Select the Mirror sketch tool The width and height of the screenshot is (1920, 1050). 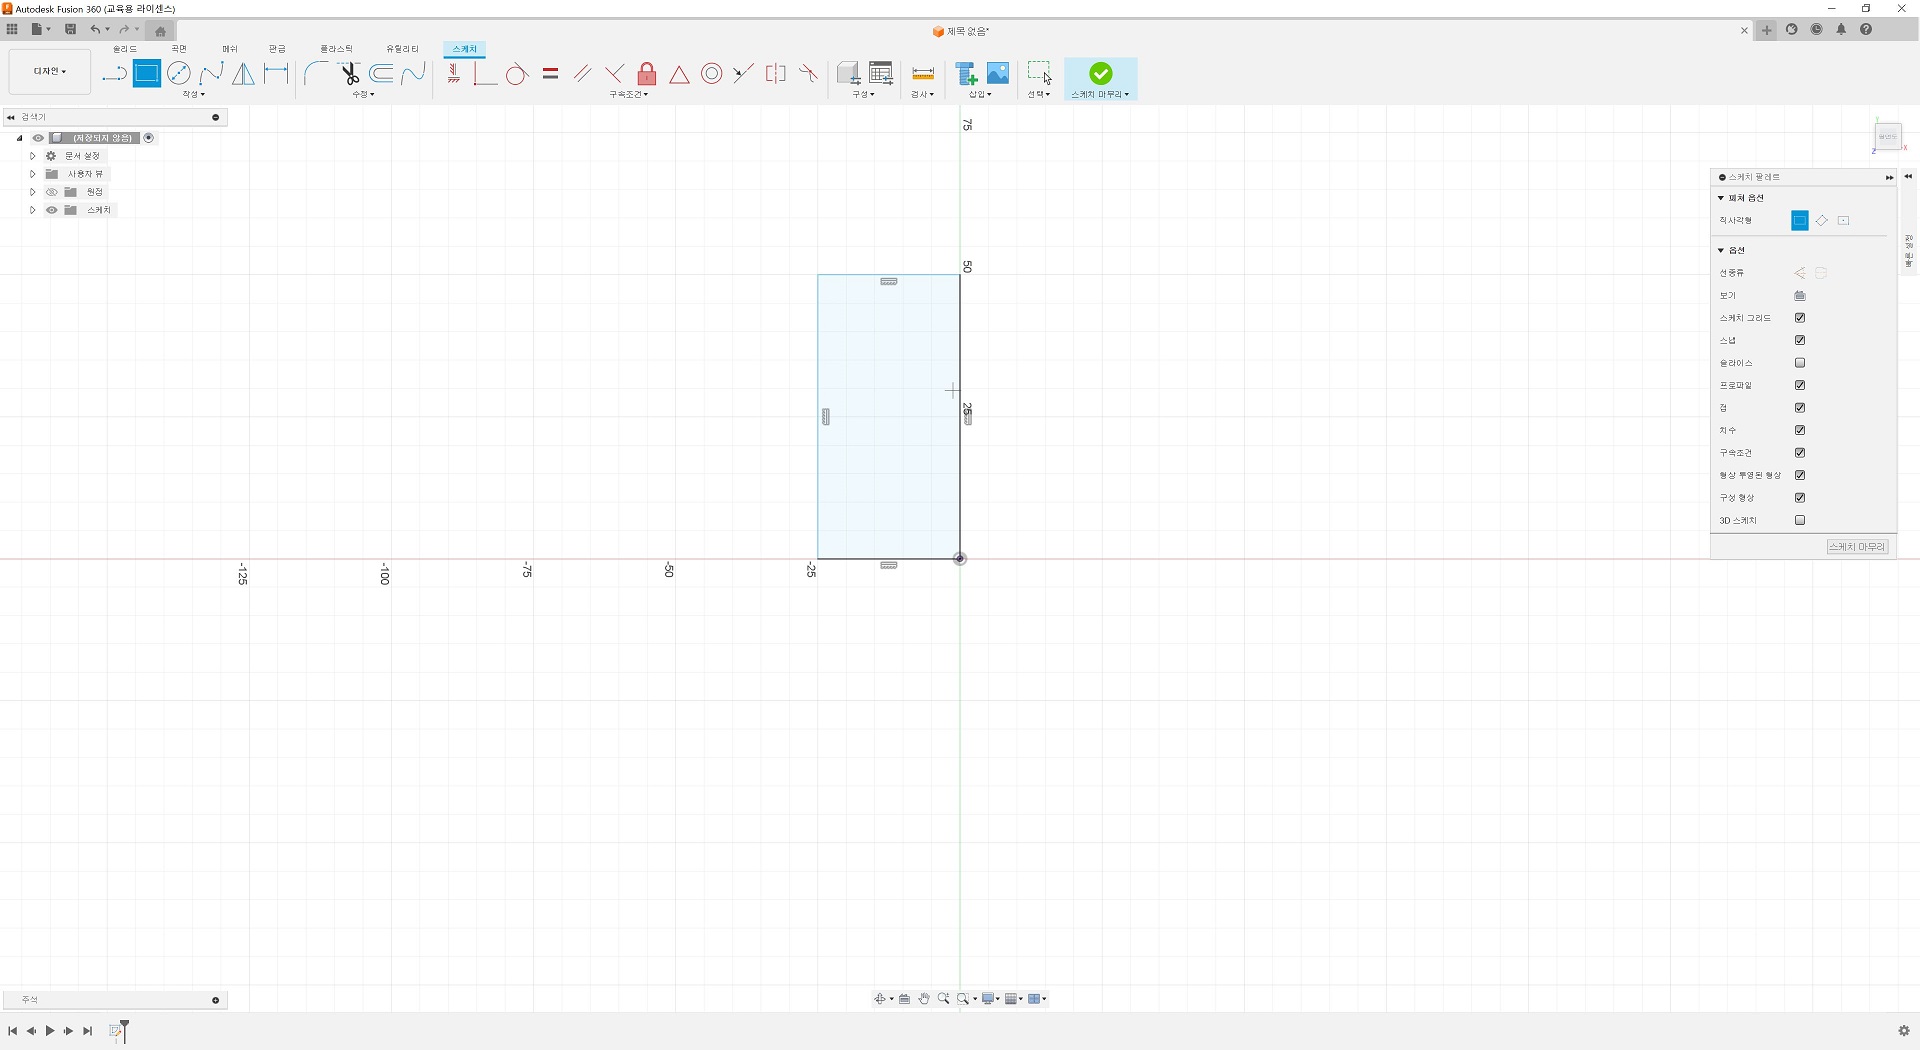[243, 74]
